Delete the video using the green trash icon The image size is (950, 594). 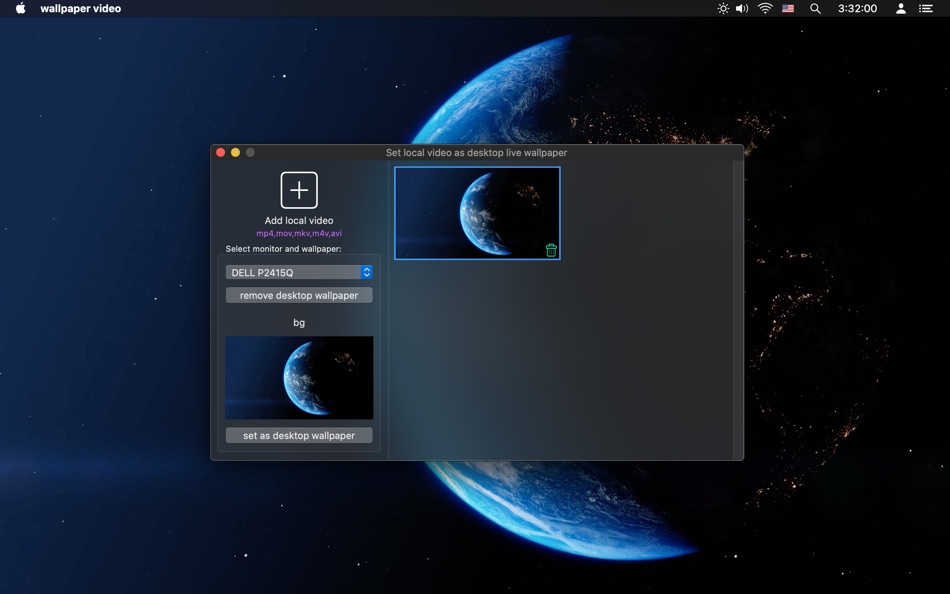551,250
